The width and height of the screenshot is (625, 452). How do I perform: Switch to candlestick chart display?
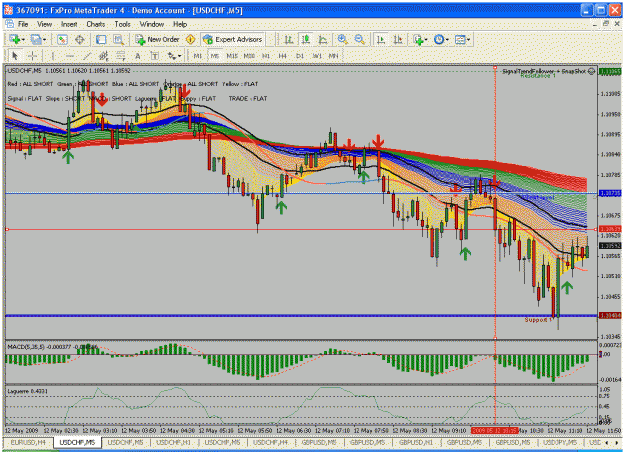tap(306, 39)
